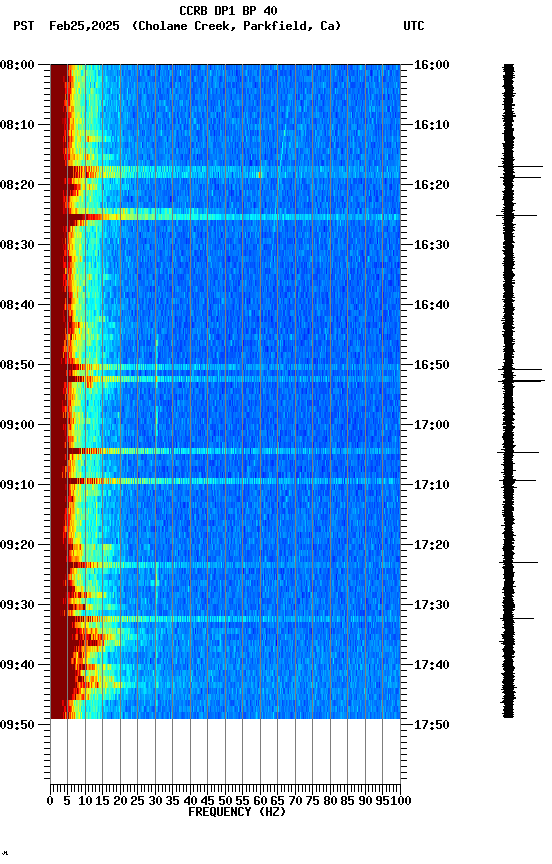Click the PST time label "09:30"
Screen dimensions: 552x864
[17, 605]
